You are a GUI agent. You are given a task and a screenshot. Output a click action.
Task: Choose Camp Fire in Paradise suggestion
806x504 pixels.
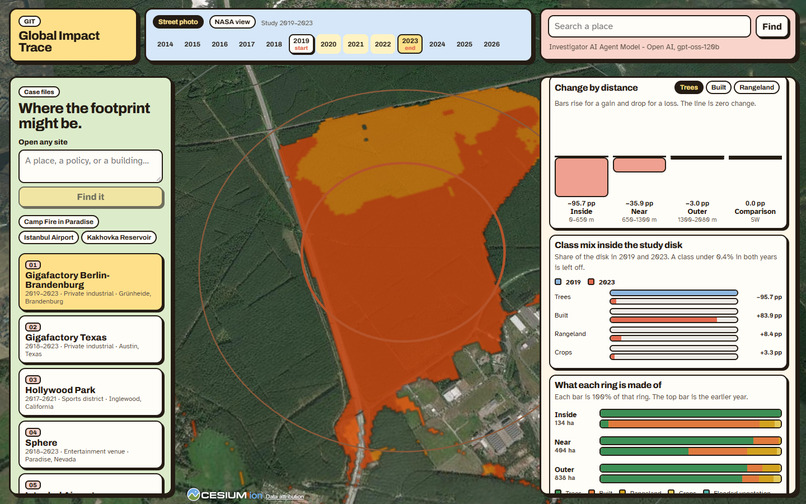[x=59, y=222]
